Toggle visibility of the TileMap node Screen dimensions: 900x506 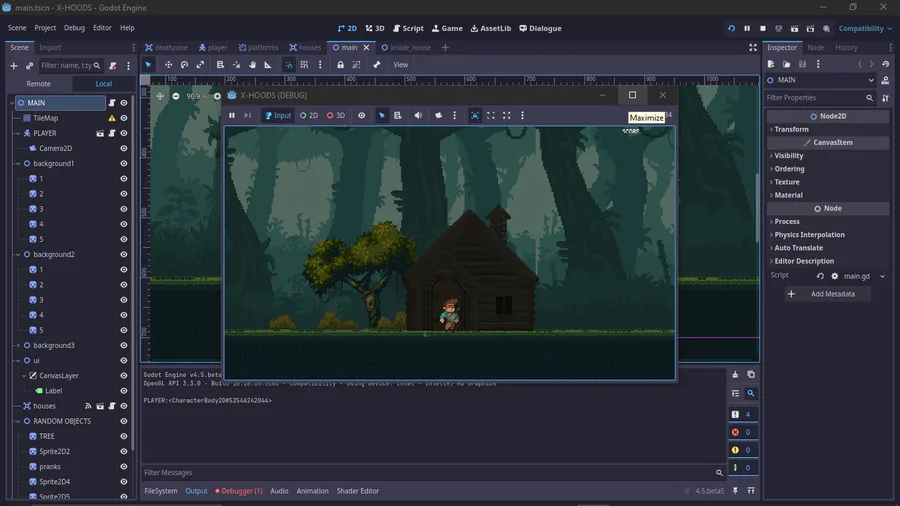tap(123, 118)
